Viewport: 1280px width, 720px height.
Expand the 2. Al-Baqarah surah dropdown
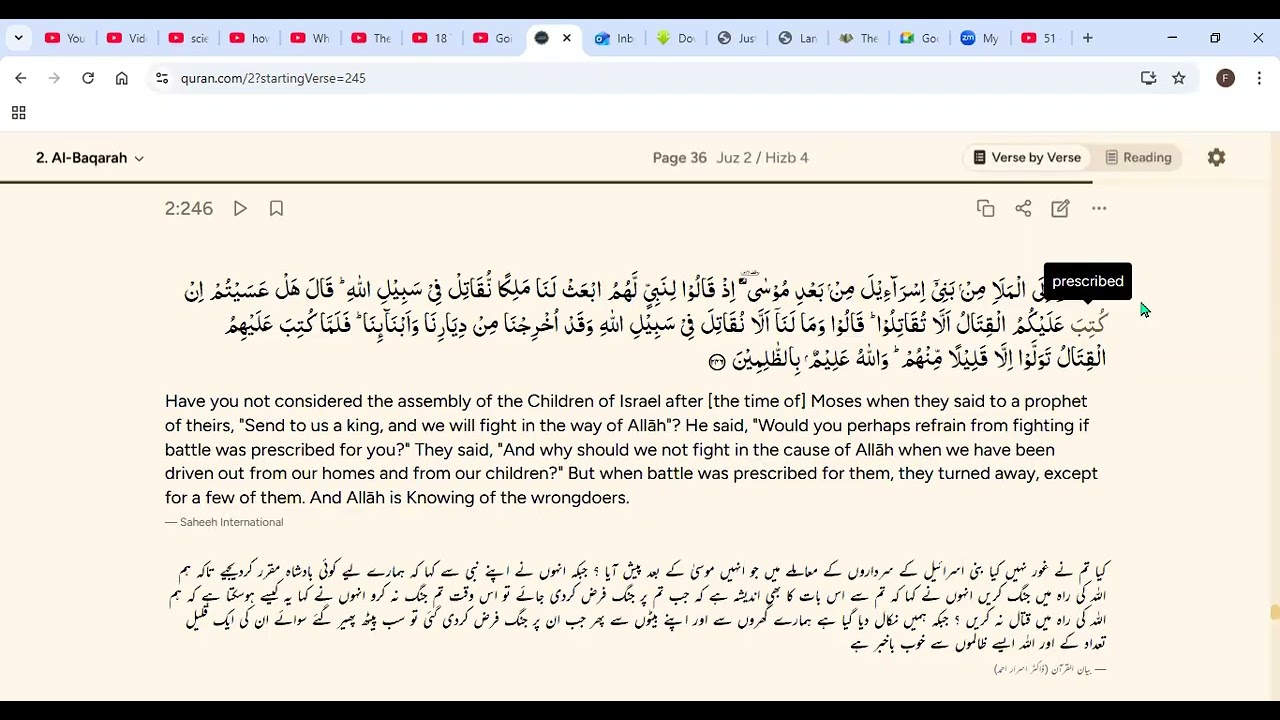pos(90,158)
